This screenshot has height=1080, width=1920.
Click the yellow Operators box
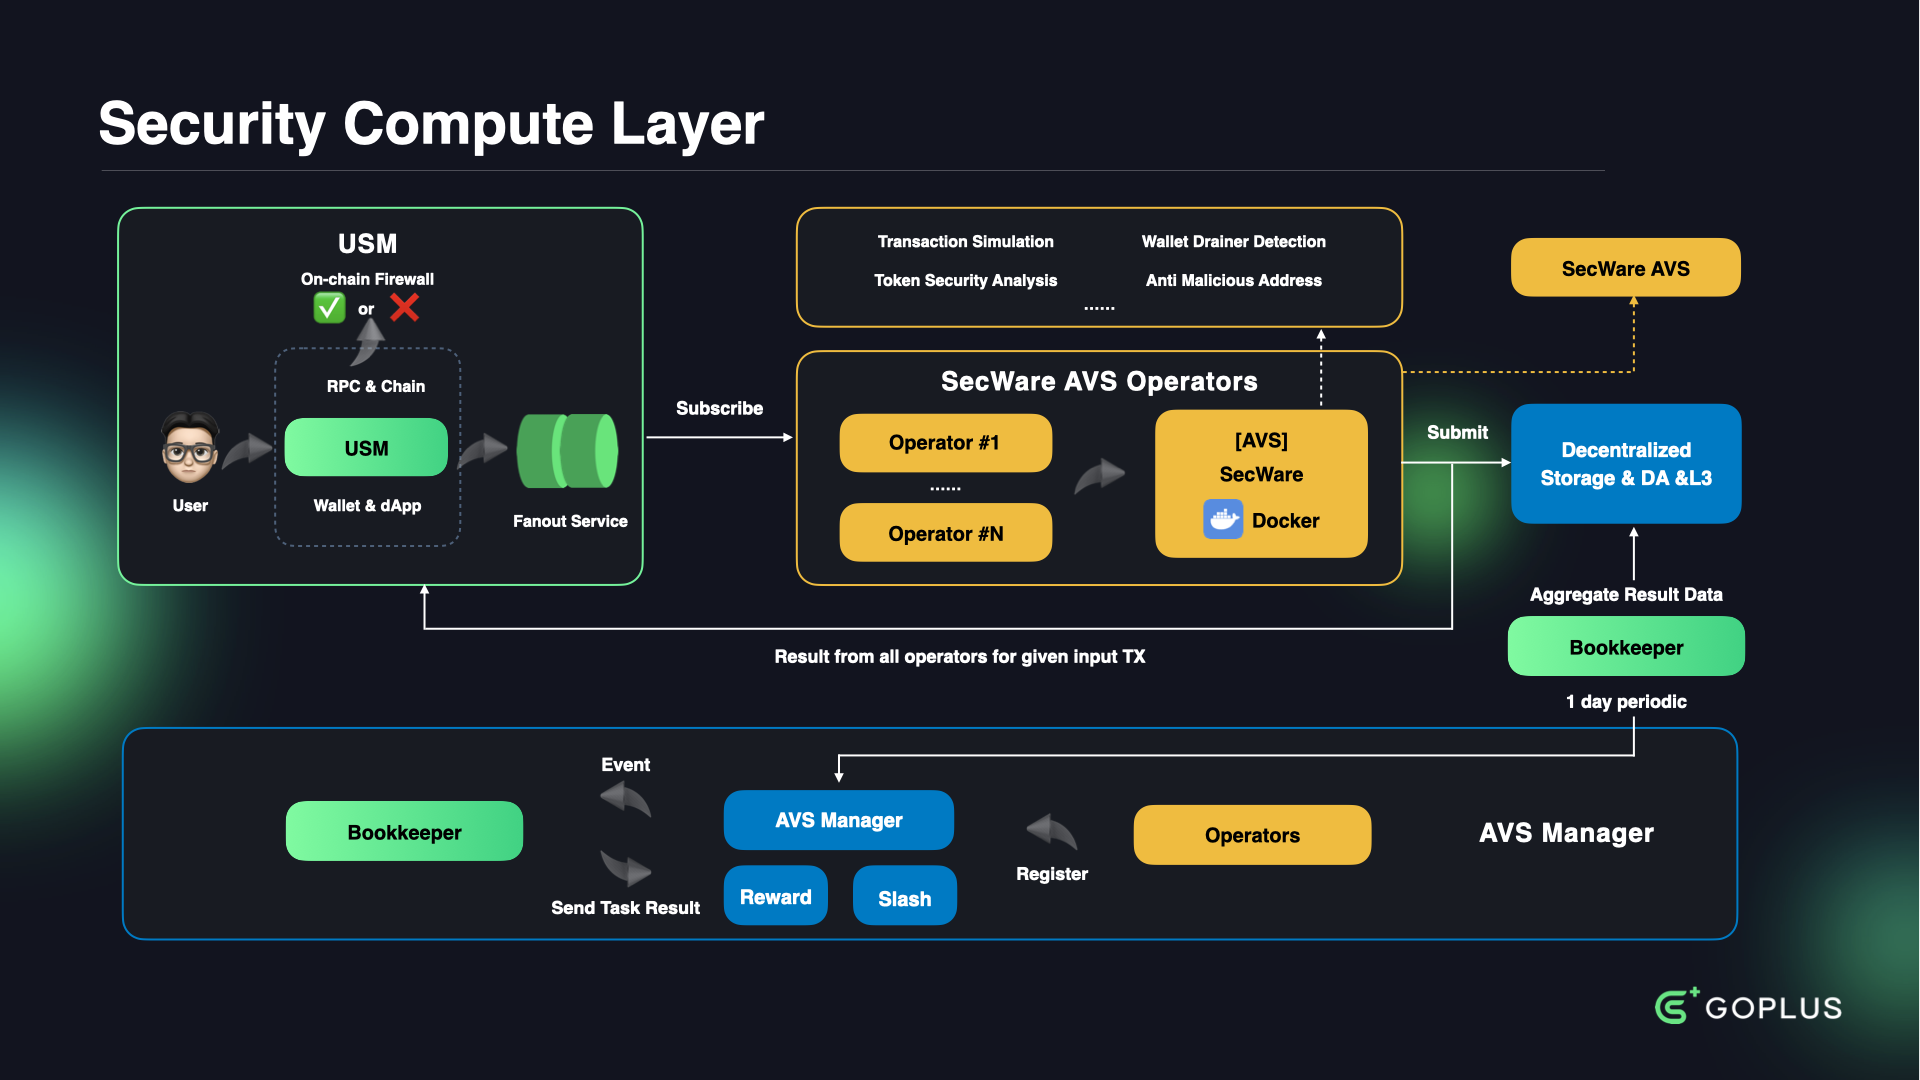[x=1252, y=835]
